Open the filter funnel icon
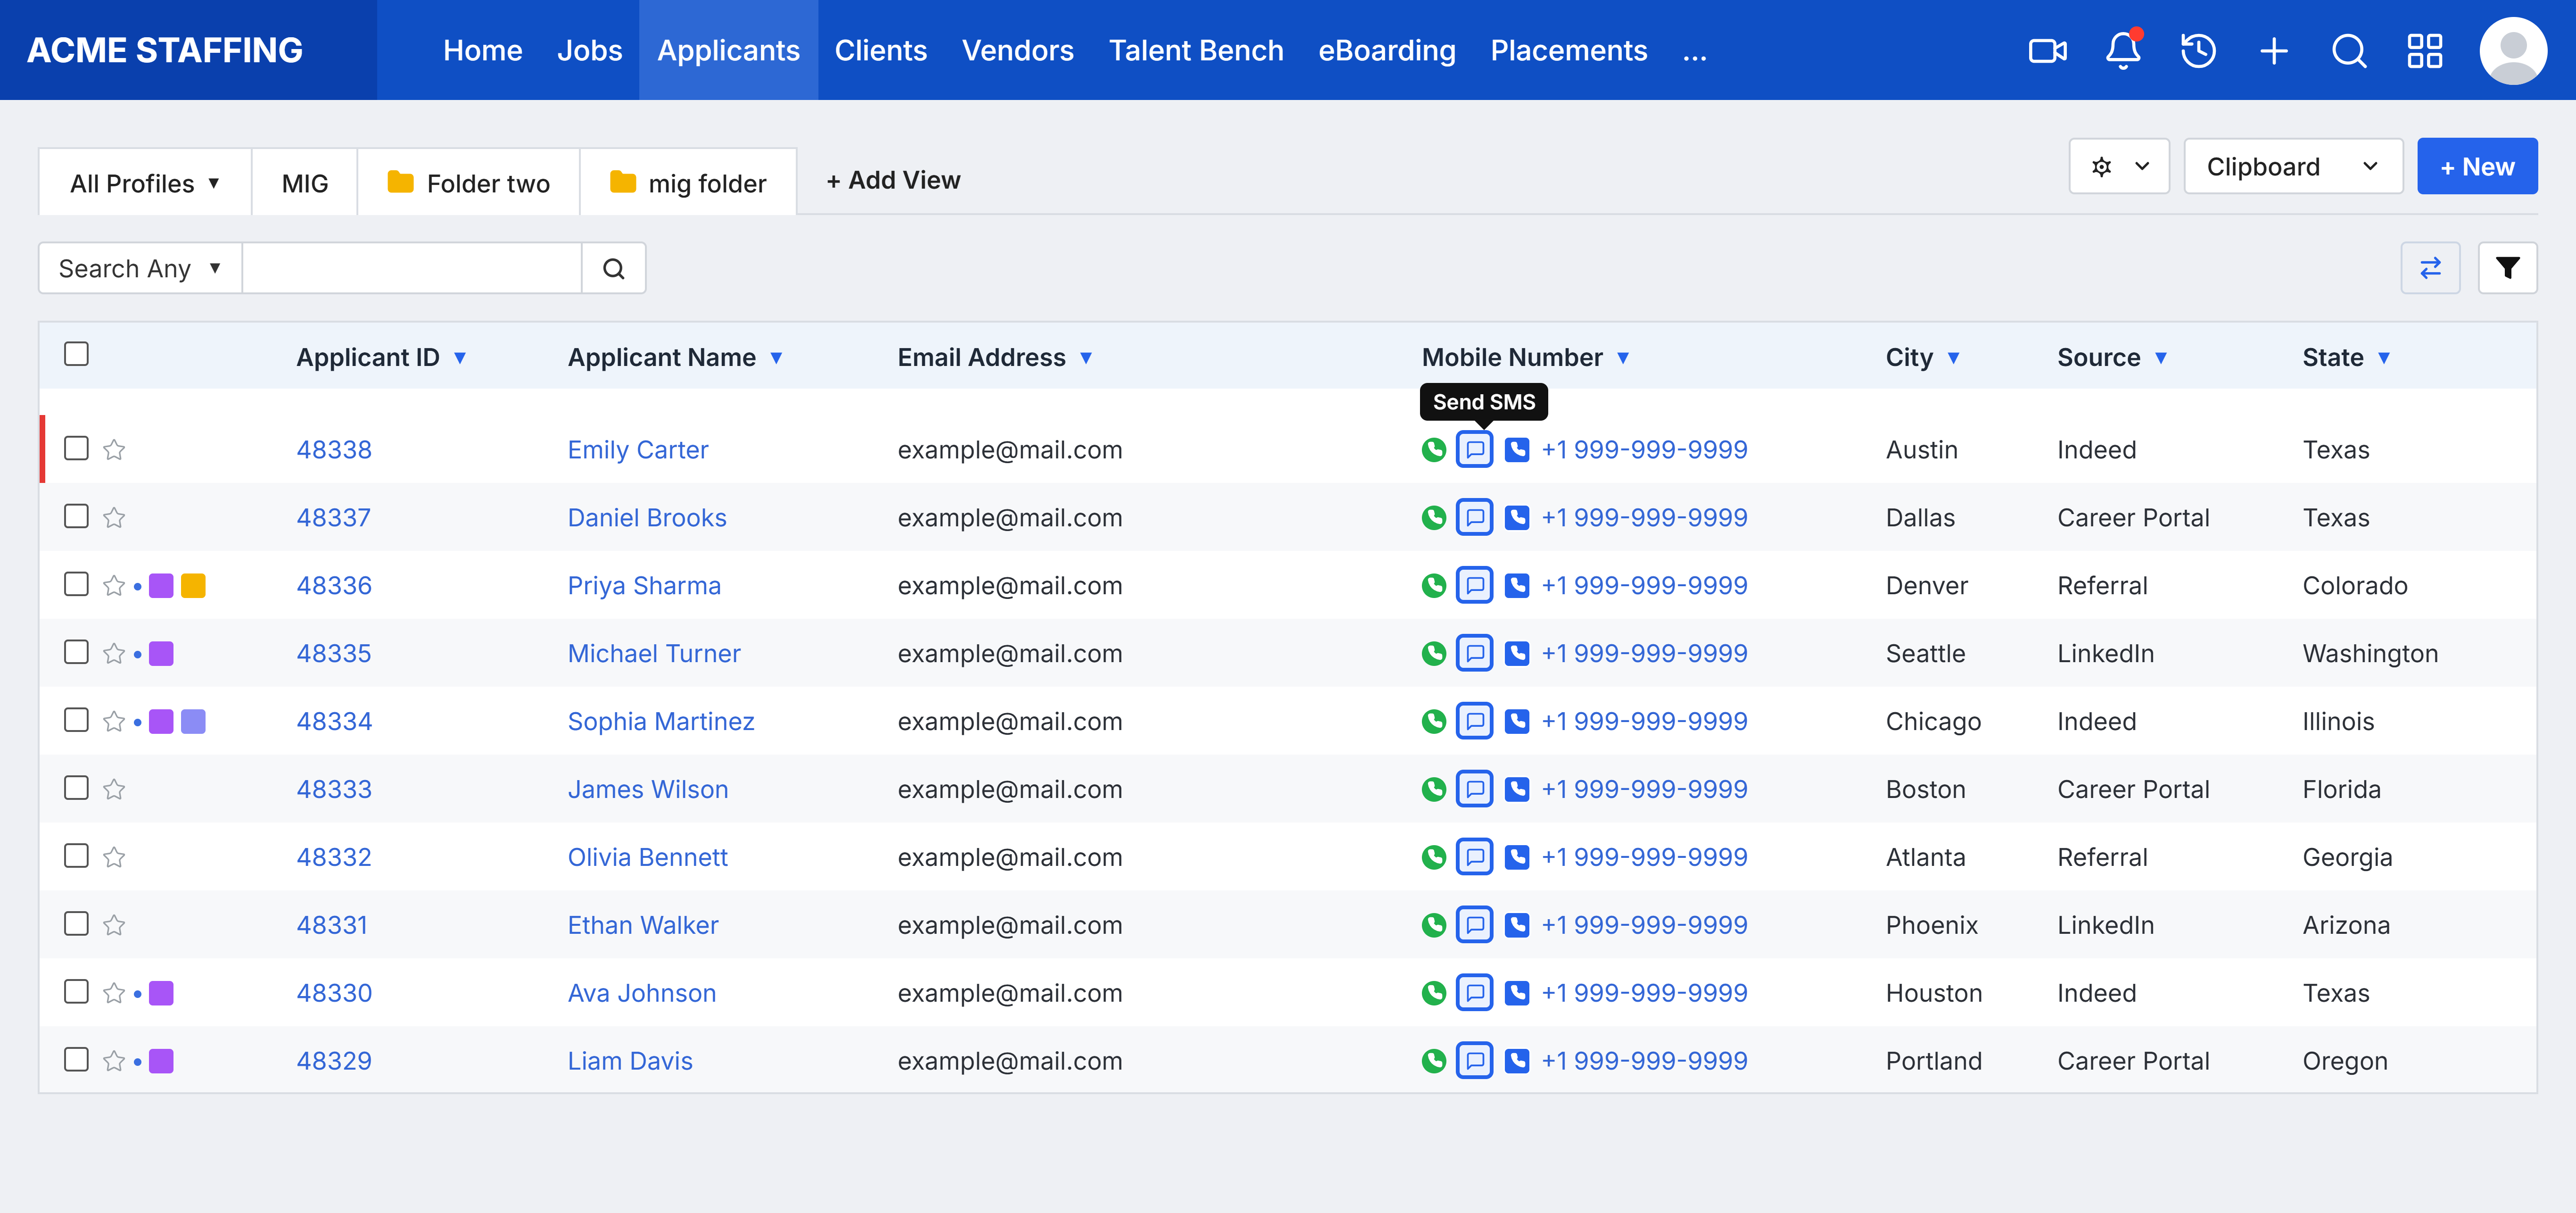Screen dimensions: 2576x1213 coord(2507,268)
